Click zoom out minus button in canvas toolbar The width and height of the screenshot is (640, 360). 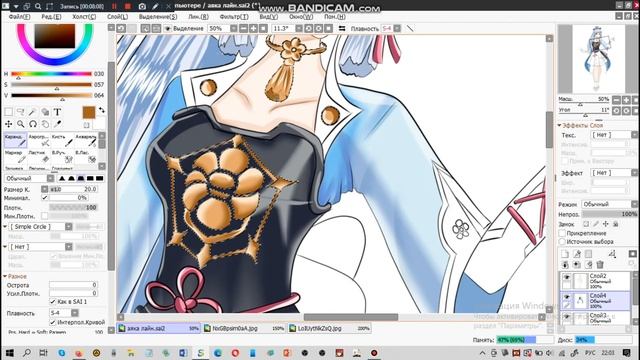(x=244, y=29)
